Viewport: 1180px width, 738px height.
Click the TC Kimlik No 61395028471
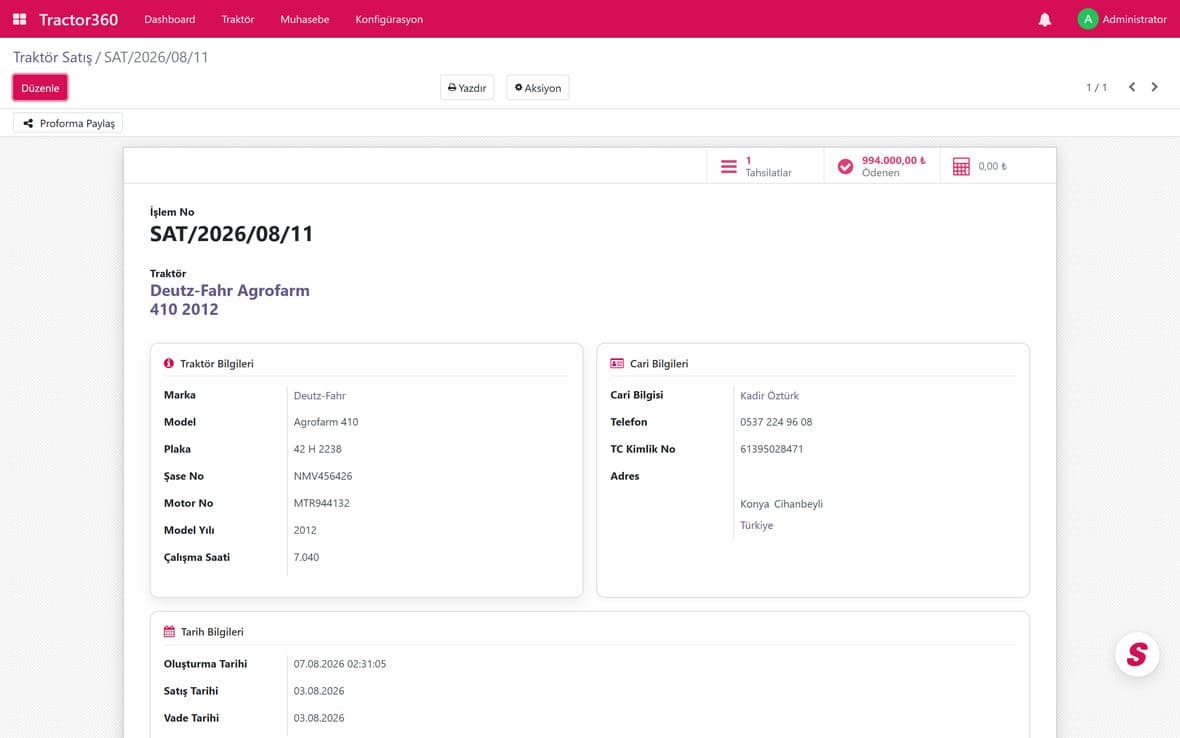771,449
